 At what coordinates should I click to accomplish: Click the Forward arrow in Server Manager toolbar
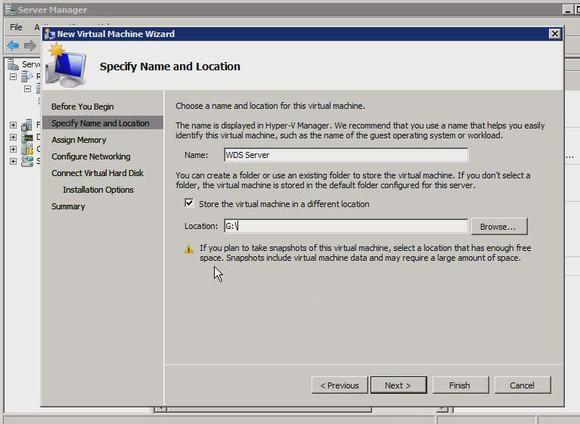pos(30,46)
